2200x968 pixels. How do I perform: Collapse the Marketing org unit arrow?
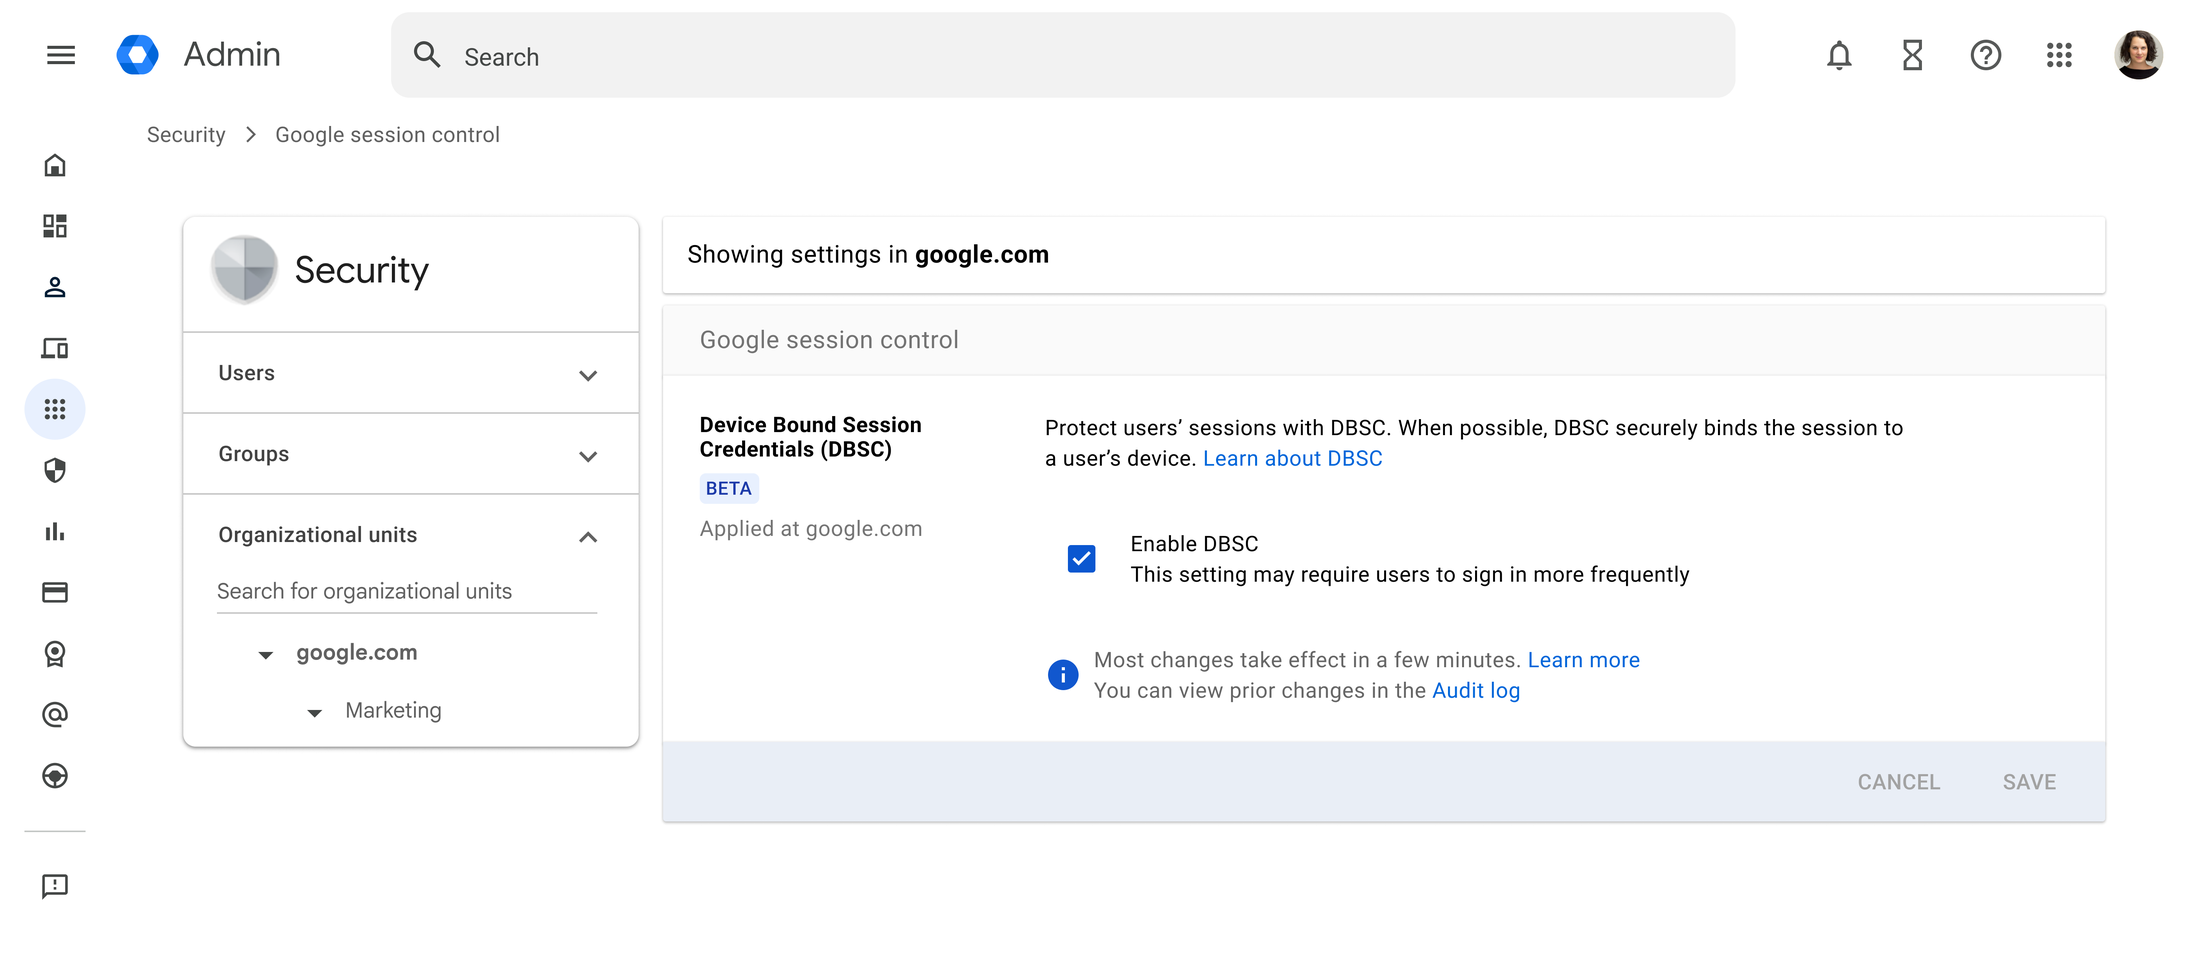click(x=315, y=713)
